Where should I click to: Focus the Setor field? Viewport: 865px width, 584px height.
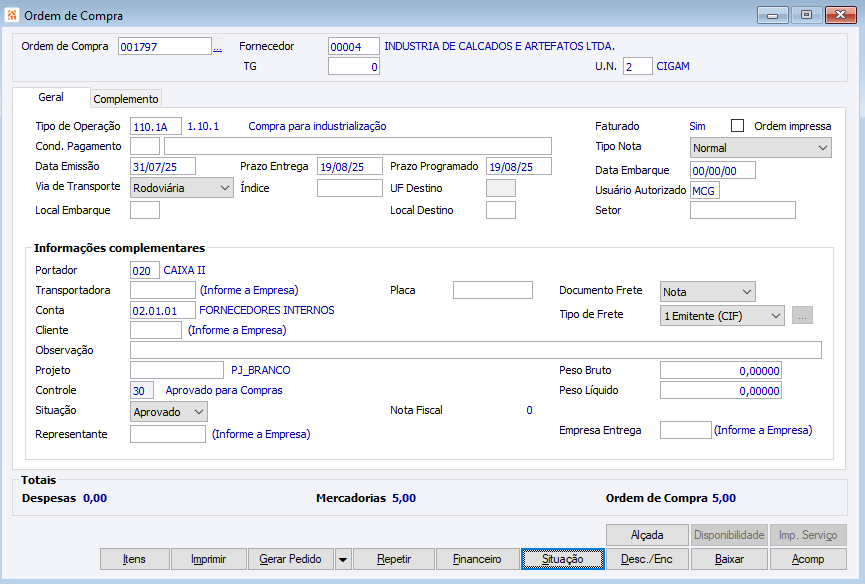(743, 210)
